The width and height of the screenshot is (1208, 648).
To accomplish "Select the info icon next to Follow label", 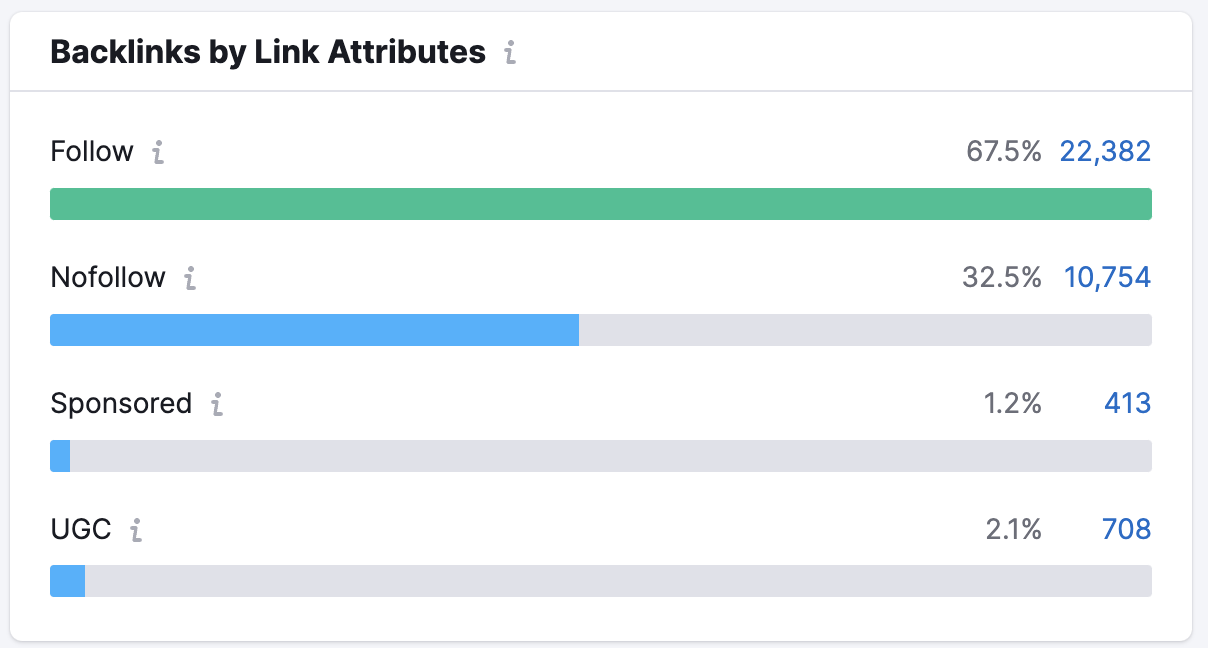I will coord(157,152).
